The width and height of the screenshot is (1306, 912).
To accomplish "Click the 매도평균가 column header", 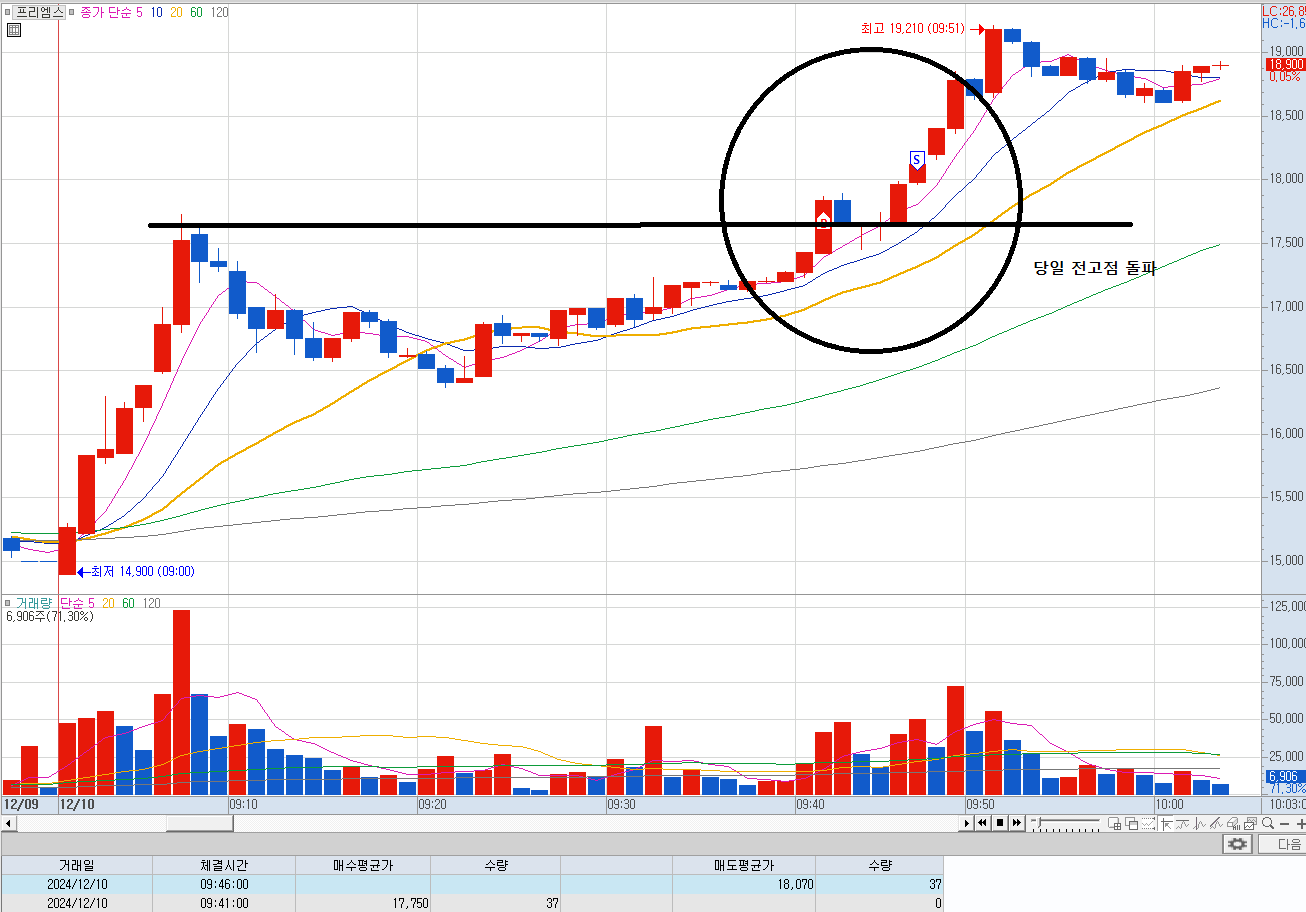I will click(x=744, y=866).
